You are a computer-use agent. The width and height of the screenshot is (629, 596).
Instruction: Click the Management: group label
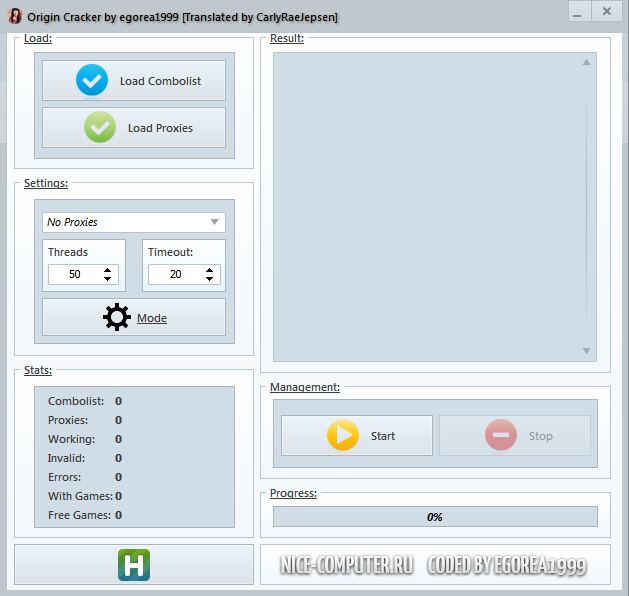[305, 387]
